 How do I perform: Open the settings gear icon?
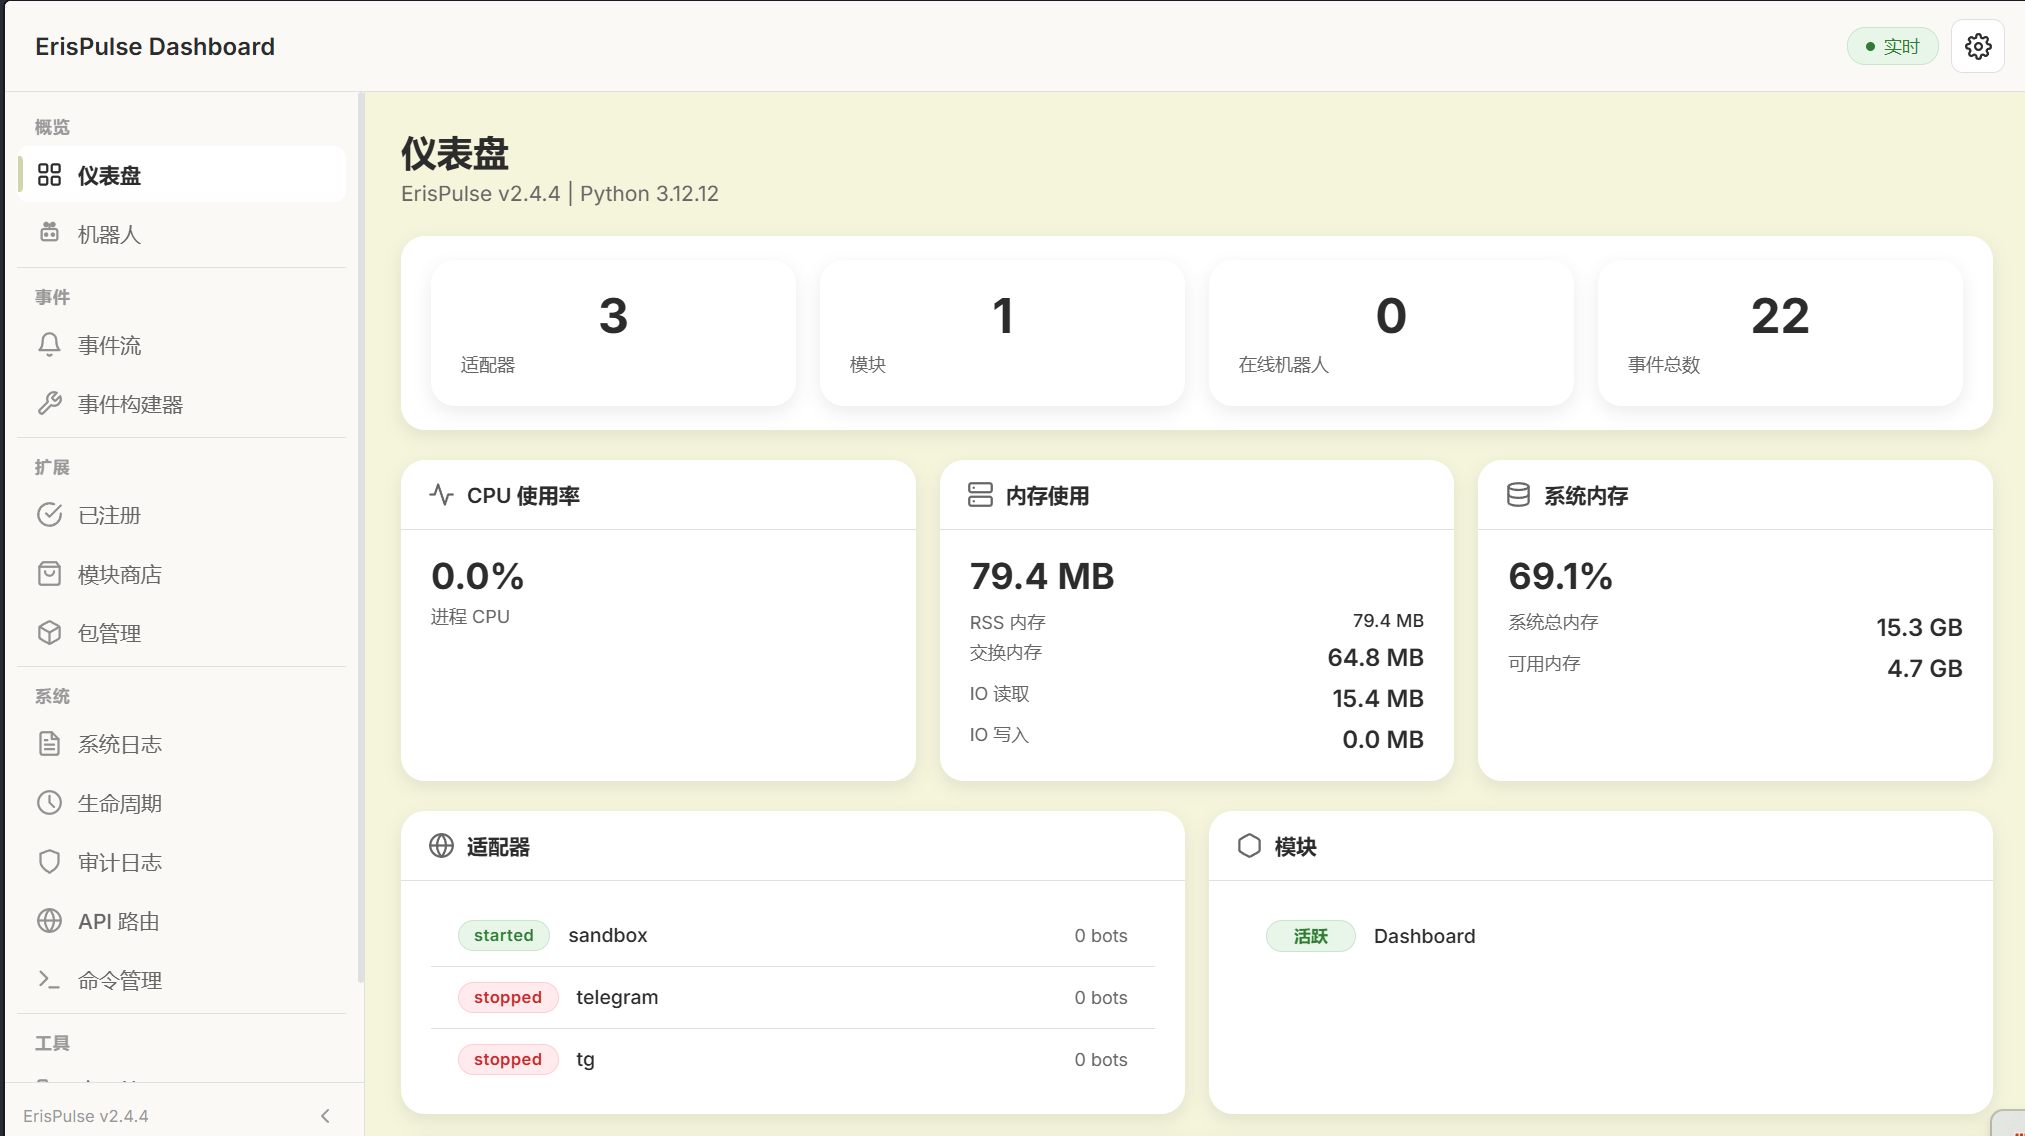[x=1977, y=46]
